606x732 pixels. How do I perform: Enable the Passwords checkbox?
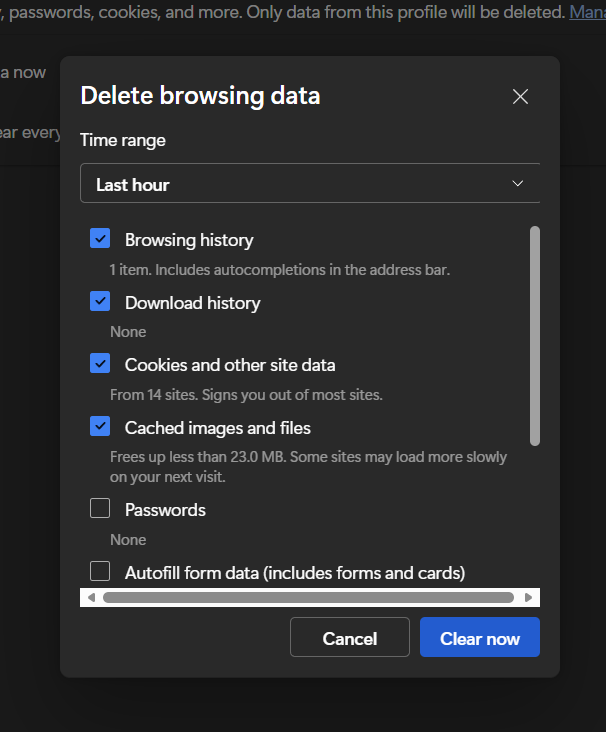pos(100,509)
